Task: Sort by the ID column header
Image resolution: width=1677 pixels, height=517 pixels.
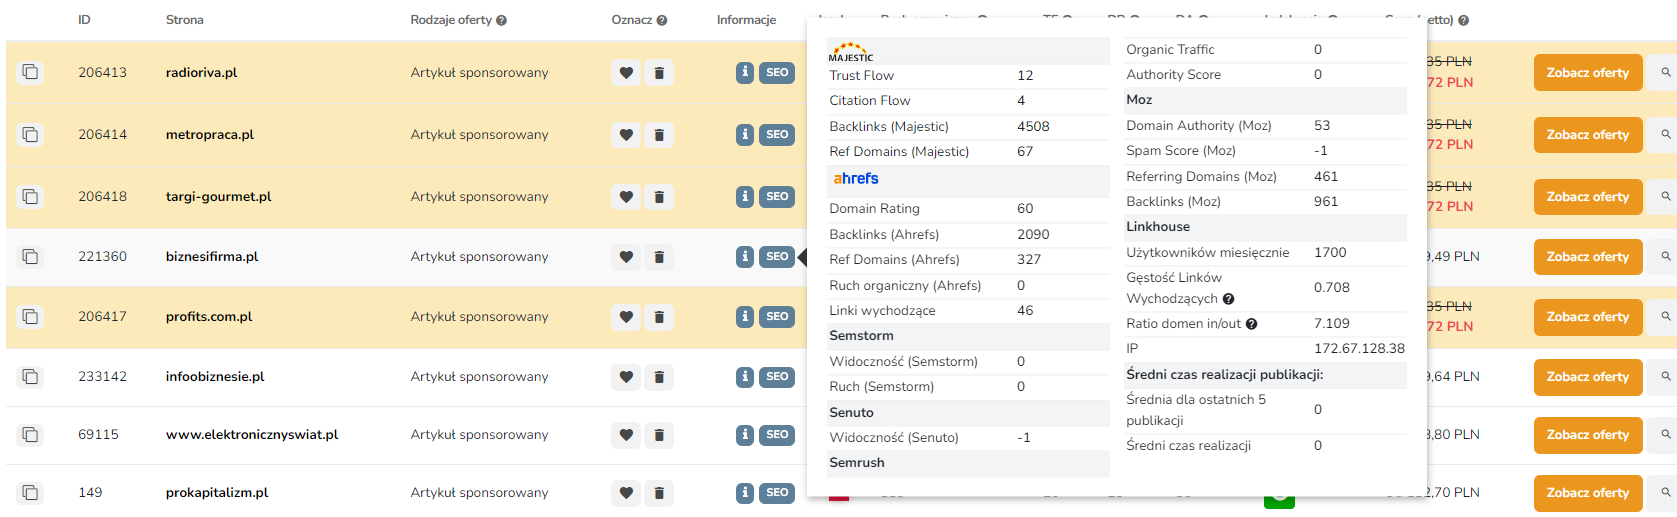Action: [x=84, y=20]
